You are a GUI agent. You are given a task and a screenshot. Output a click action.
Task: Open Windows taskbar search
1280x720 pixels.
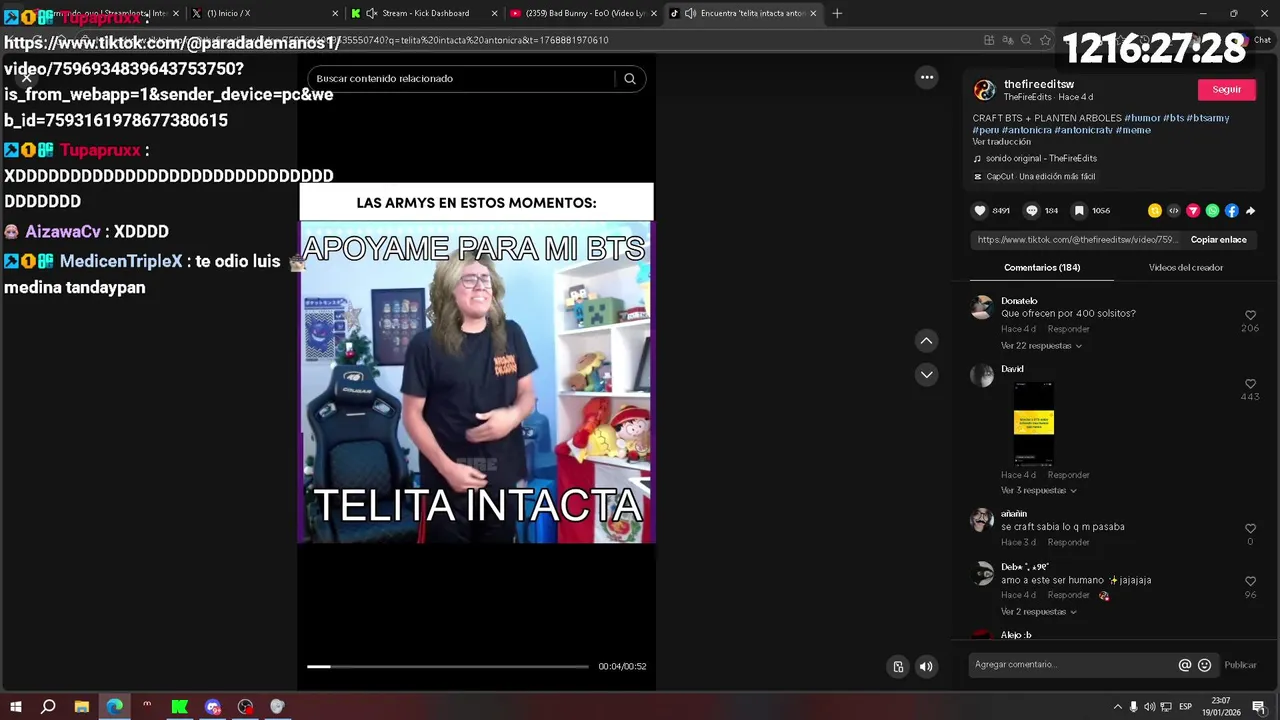48,707
